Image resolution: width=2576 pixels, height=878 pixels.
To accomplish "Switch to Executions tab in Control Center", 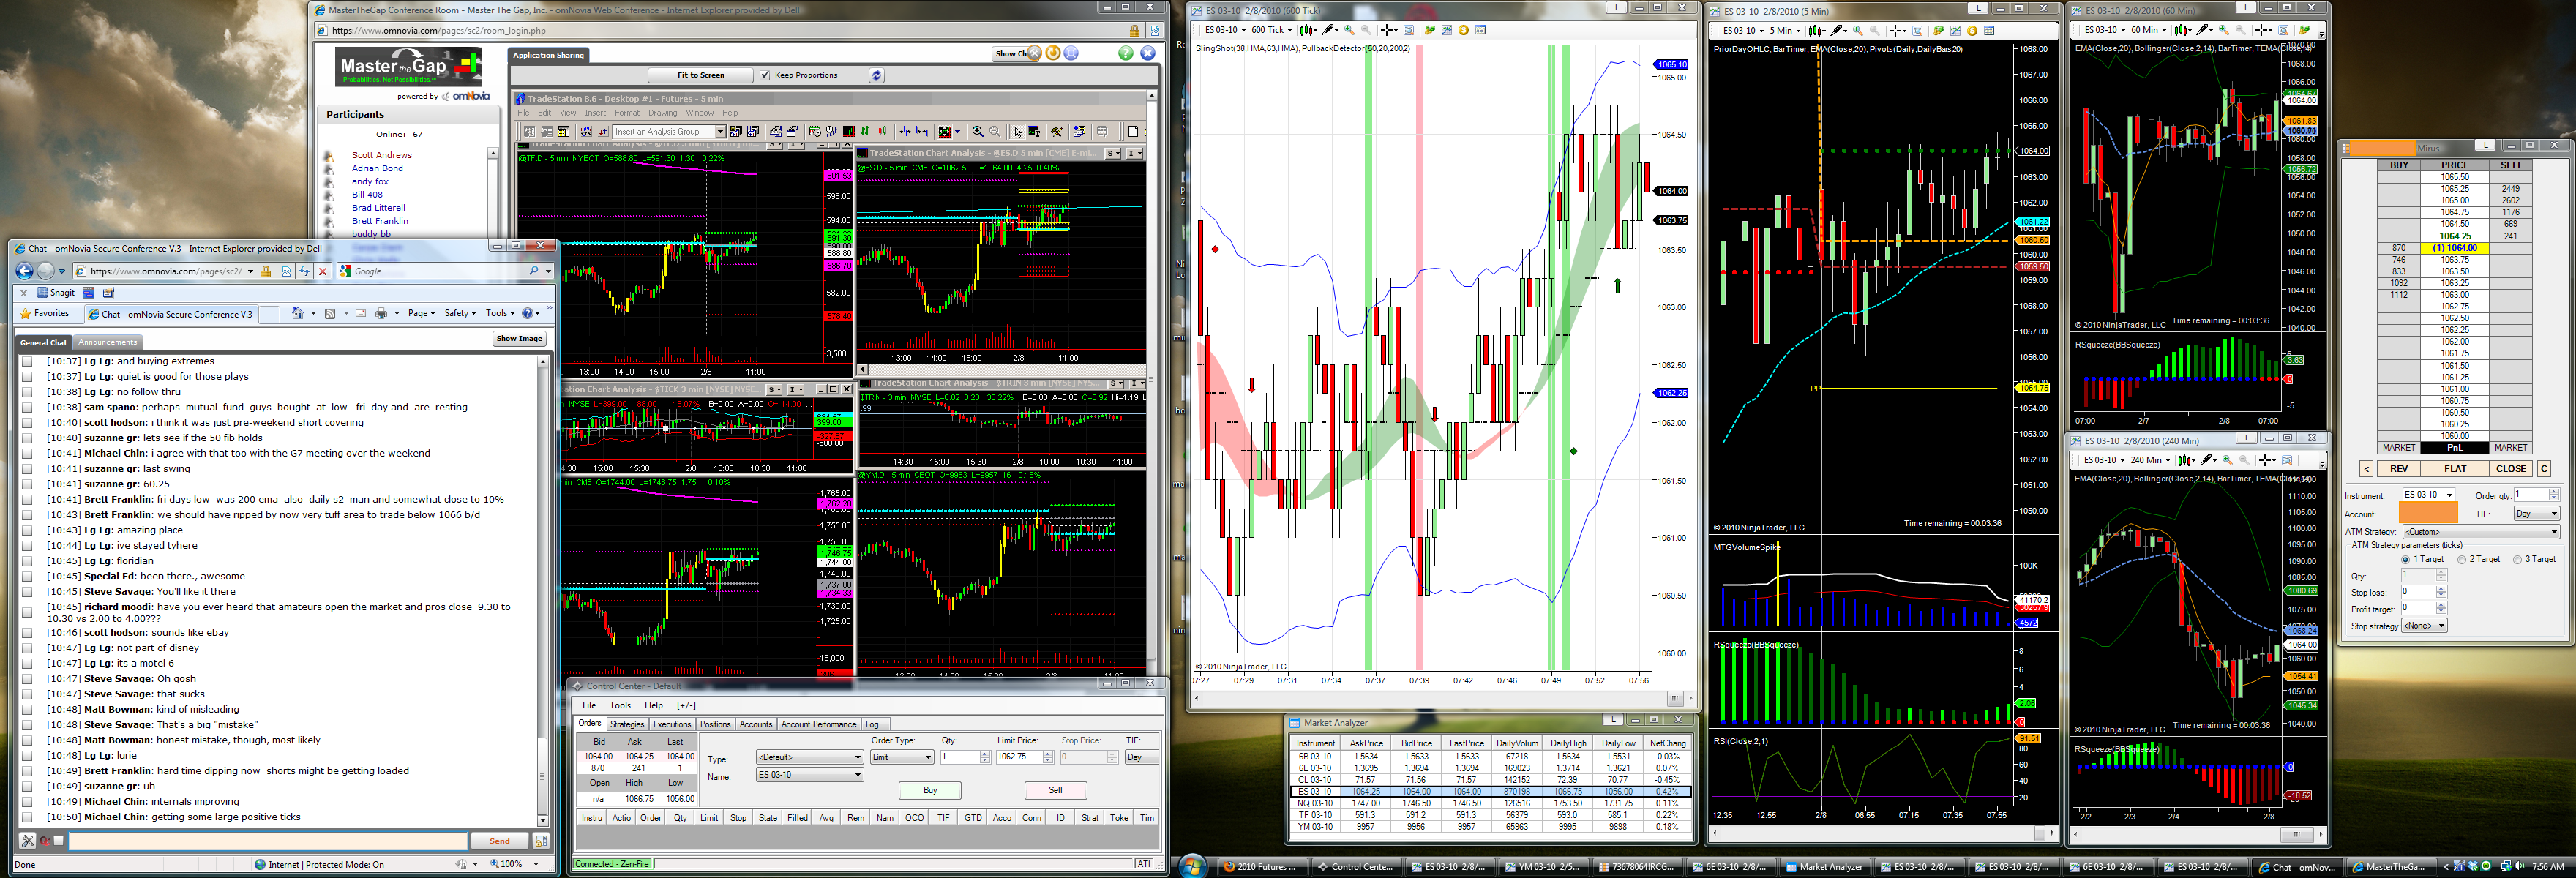I will [x=672, y=724].
